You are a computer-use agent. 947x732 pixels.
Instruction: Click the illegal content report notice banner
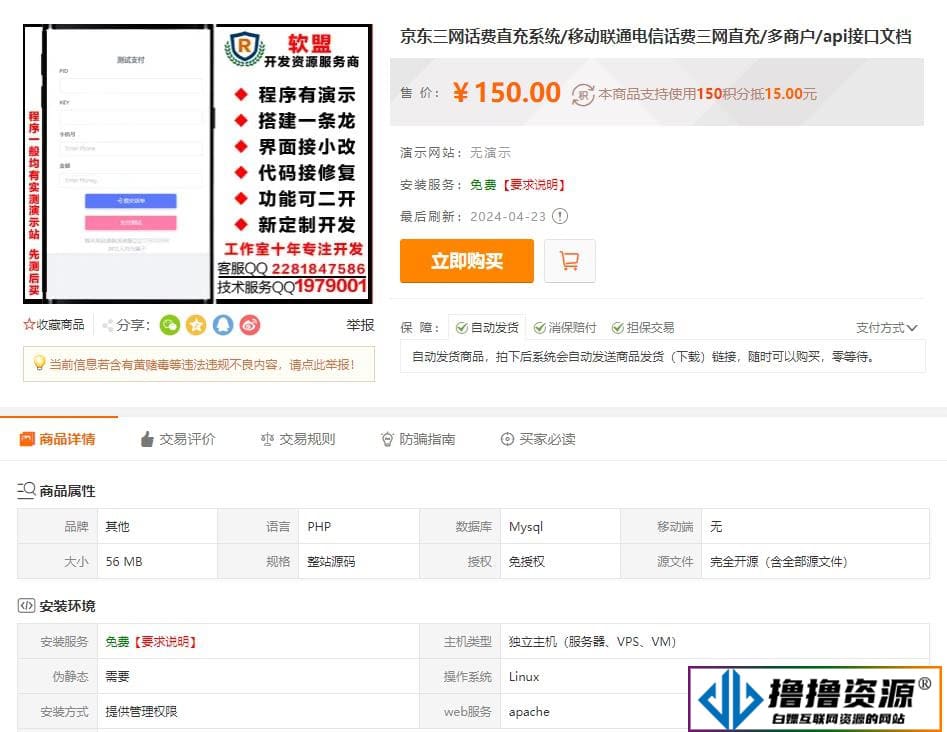(x=199, y=364)
